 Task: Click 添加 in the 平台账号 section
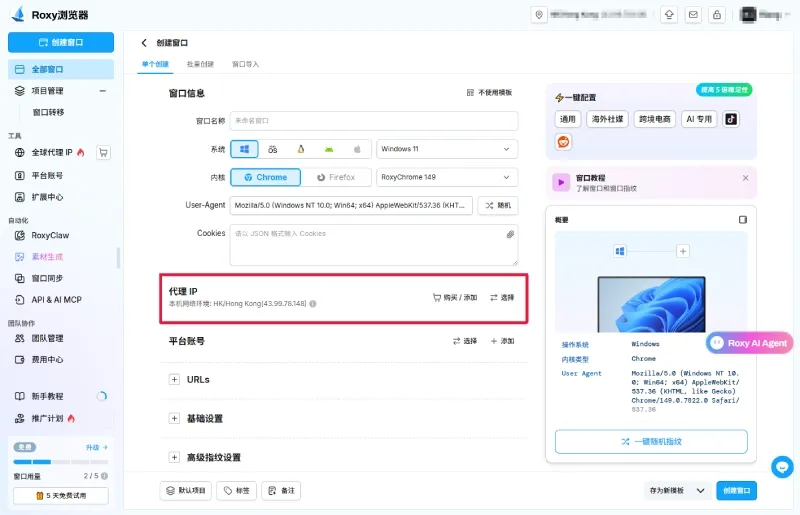(502, 341)
